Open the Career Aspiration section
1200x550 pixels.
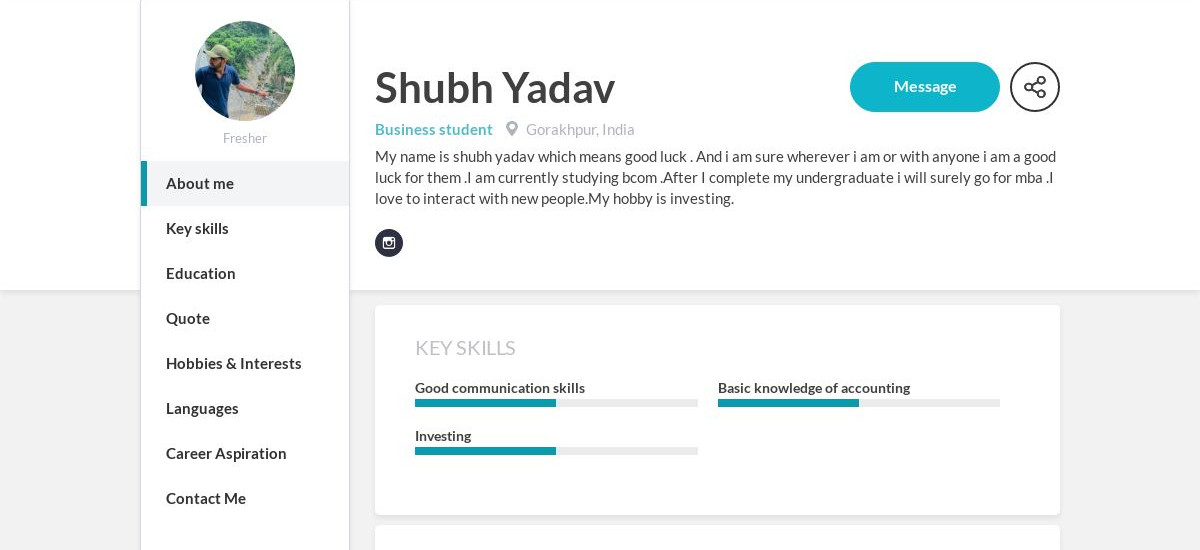point(245,453)
